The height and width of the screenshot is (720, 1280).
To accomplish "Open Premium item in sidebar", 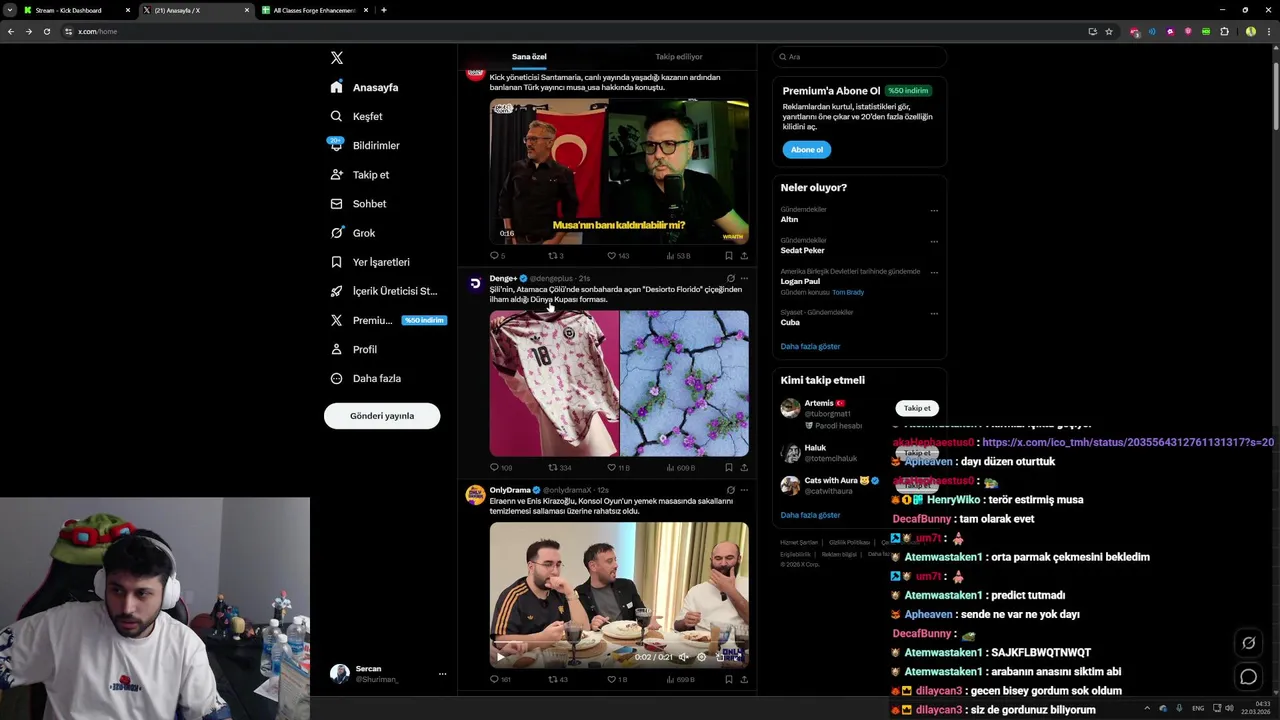I will [x=387, y=320].
